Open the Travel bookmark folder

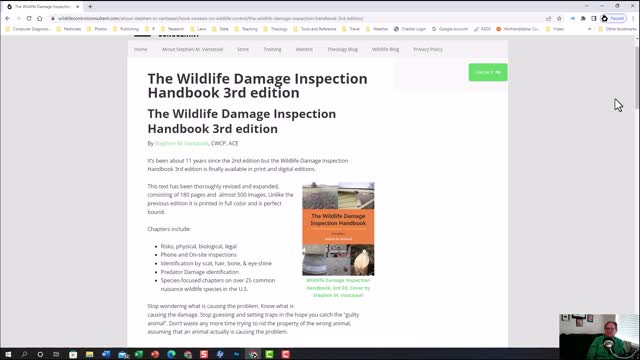tap(351, 29)
